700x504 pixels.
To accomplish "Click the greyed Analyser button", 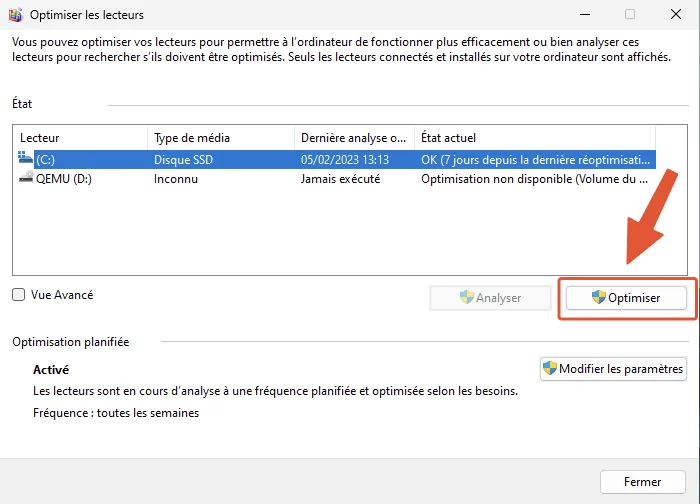I will 490,298.
